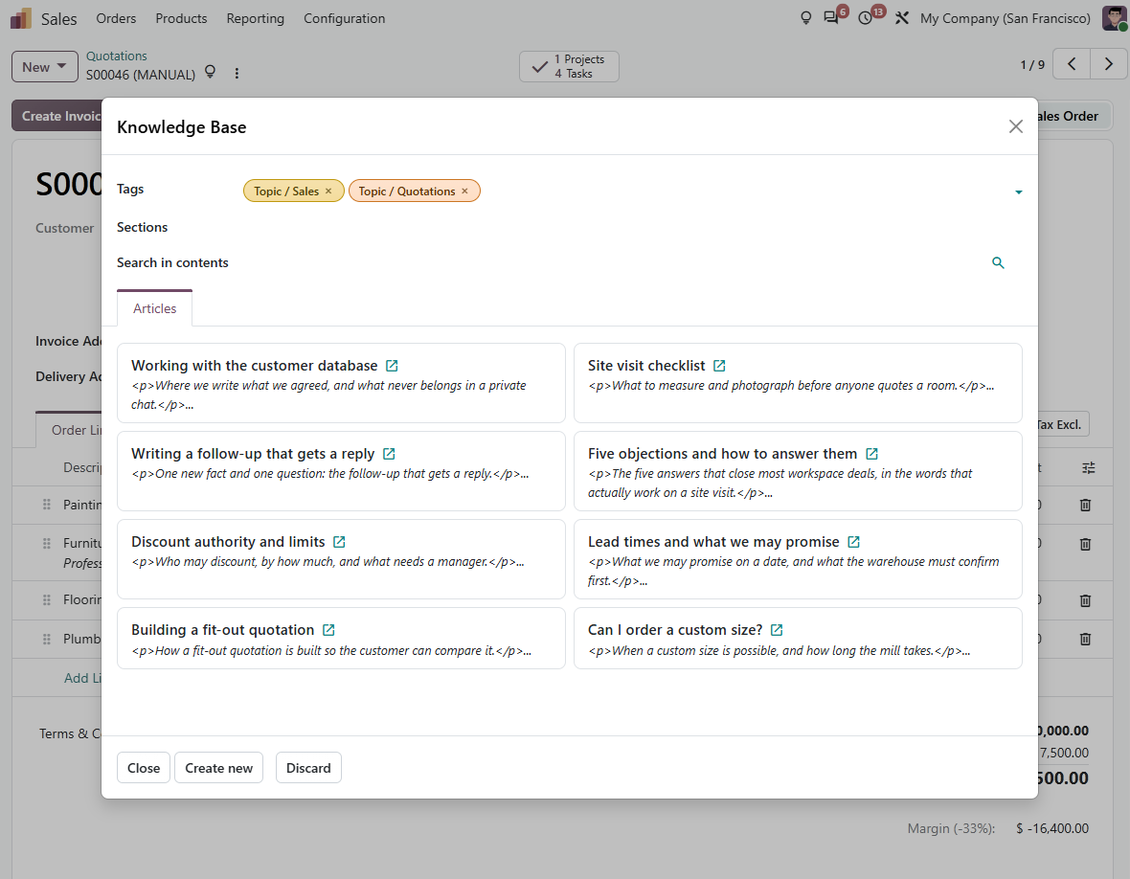This screenshot has height=879, width=1130.
Task: Open the Writing a follow-up that gets a reply card
Action: (x=342, y=471)
